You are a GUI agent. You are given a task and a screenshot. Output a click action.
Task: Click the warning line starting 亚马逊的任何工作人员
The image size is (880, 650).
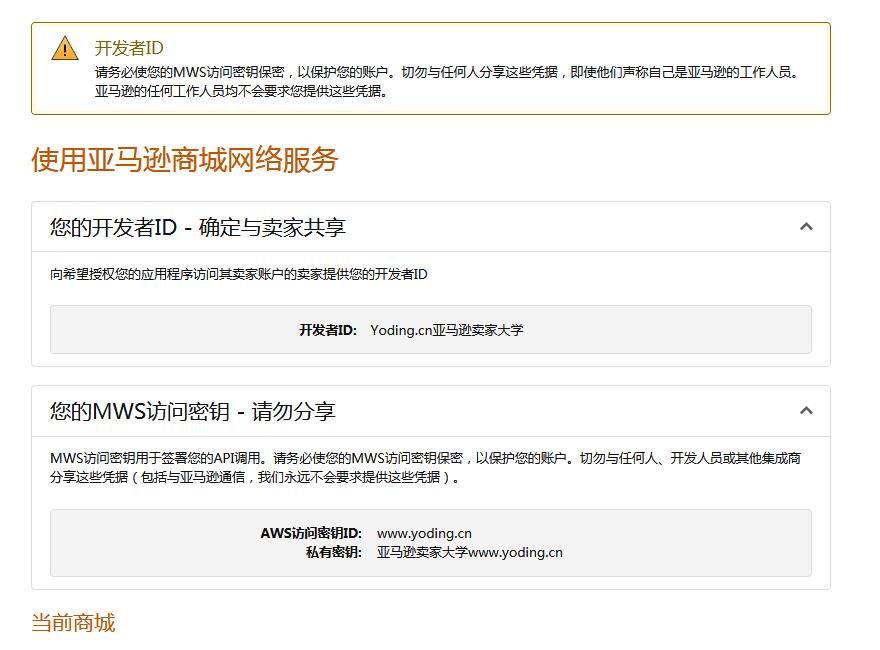click(x=240, y=91)
